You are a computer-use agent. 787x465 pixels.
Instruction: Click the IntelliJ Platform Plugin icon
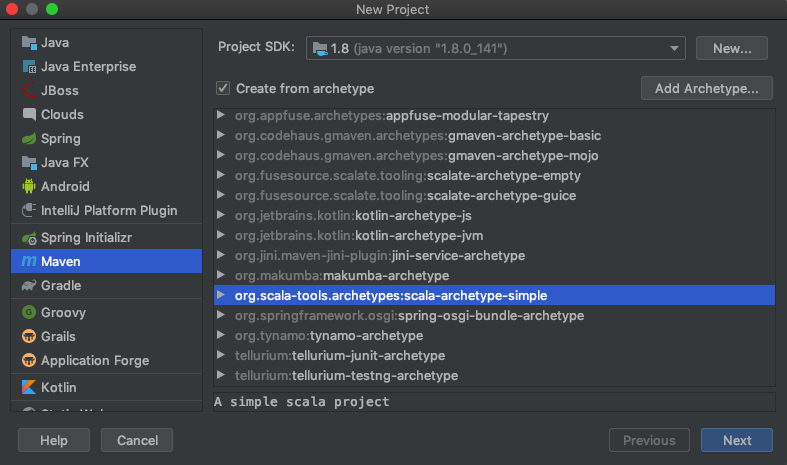coord(29,210)
